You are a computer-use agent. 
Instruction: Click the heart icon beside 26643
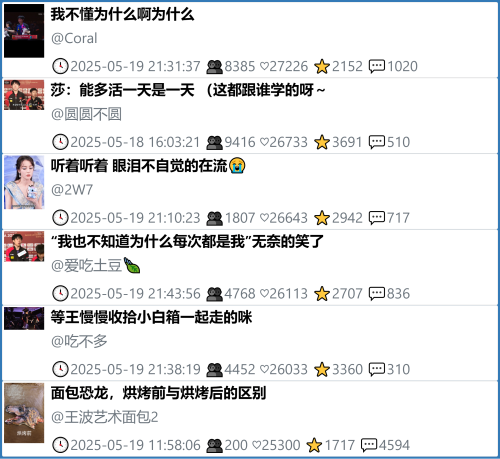click(264, 218)
